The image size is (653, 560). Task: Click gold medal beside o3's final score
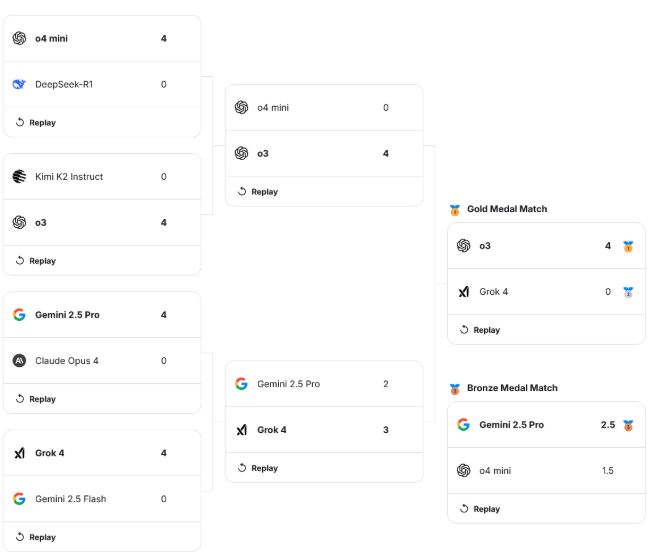click(x=628, y=246)
